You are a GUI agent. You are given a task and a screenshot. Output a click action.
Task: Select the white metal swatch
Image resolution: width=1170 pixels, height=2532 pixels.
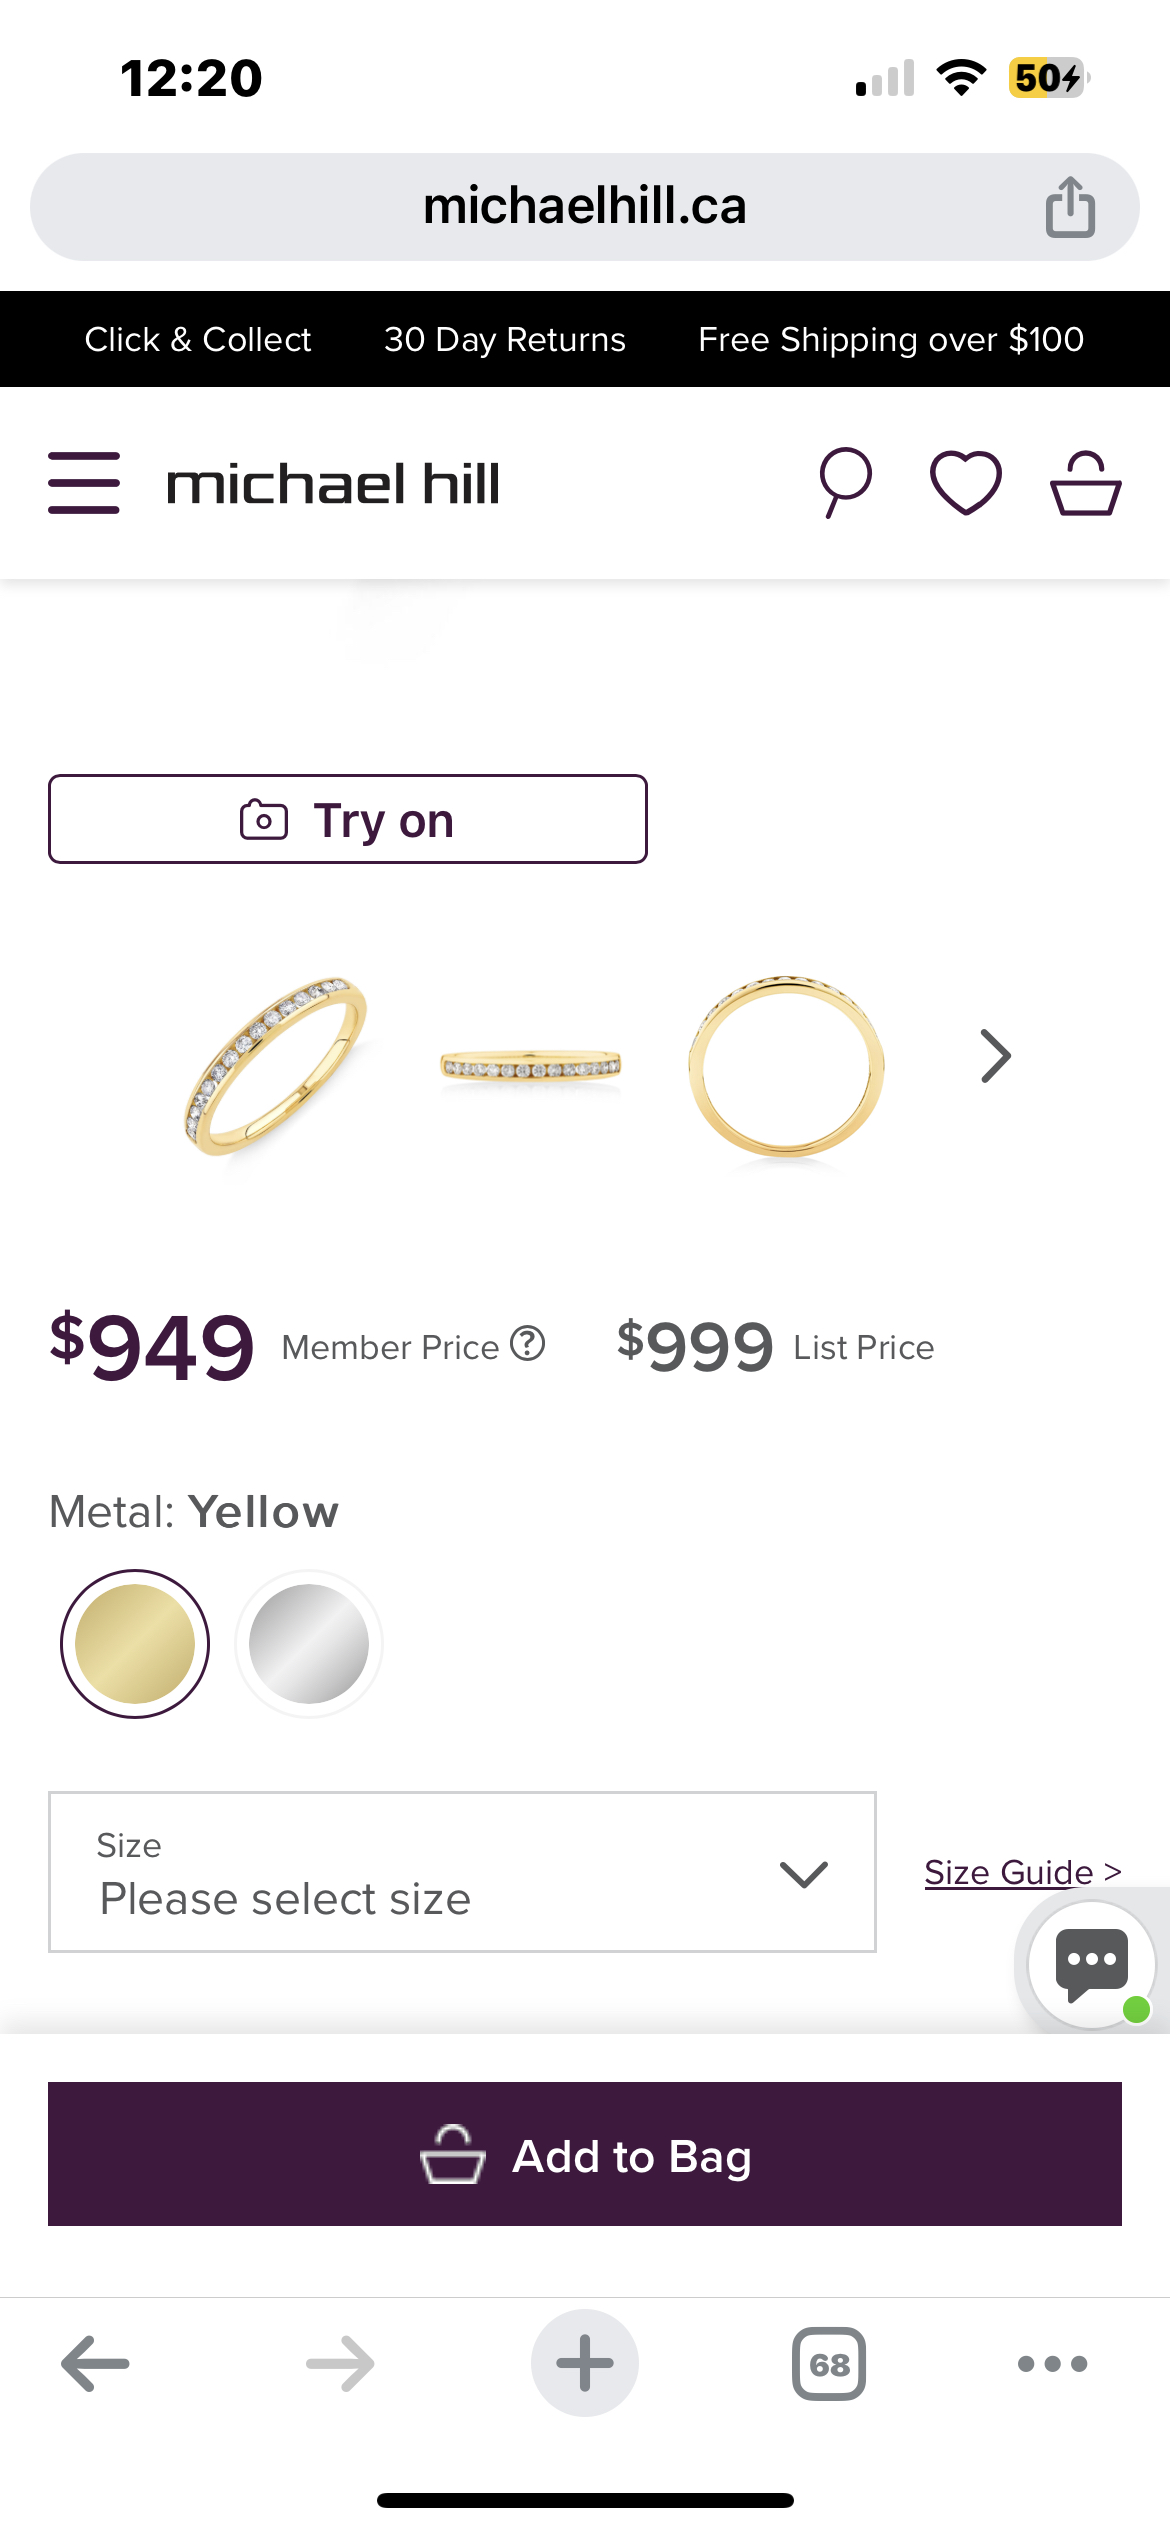309,1644
